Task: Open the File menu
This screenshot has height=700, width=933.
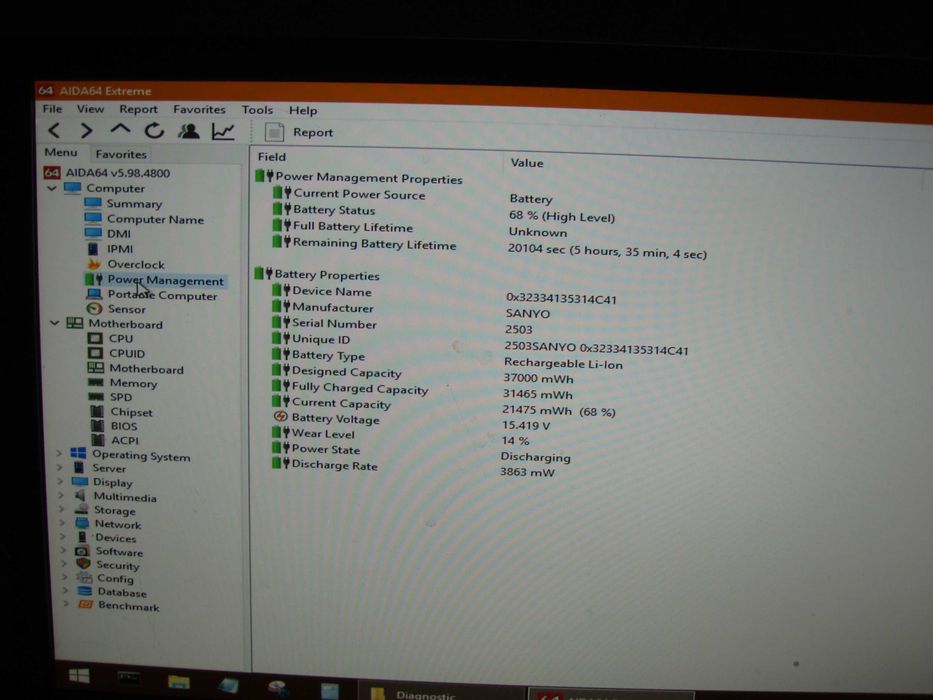Action: pyautogui.click(x=52, y=108)
